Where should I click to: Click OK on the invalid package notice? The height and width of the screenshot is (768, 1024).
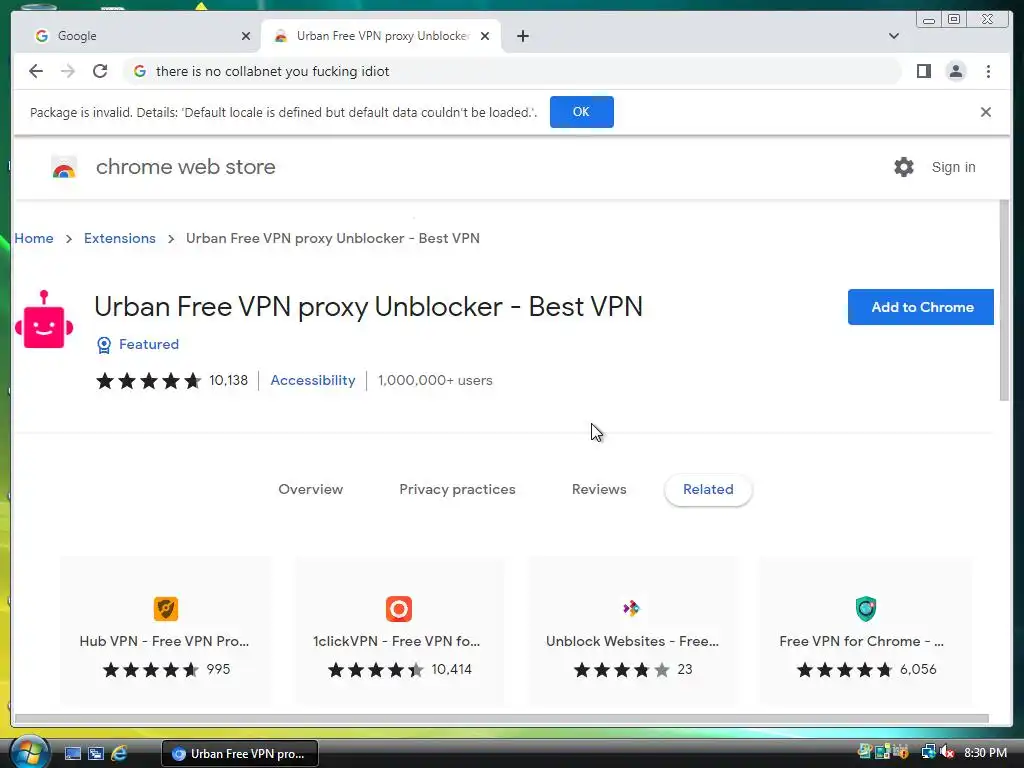click(581, 112)
